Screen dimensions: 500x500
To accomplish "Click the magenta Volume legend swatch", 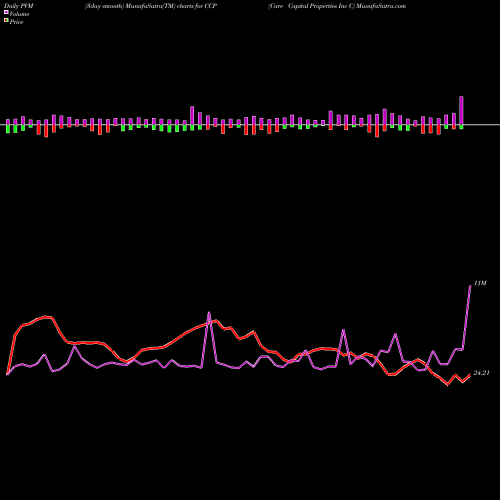I will pyautogui.click(x=6, y=13).
